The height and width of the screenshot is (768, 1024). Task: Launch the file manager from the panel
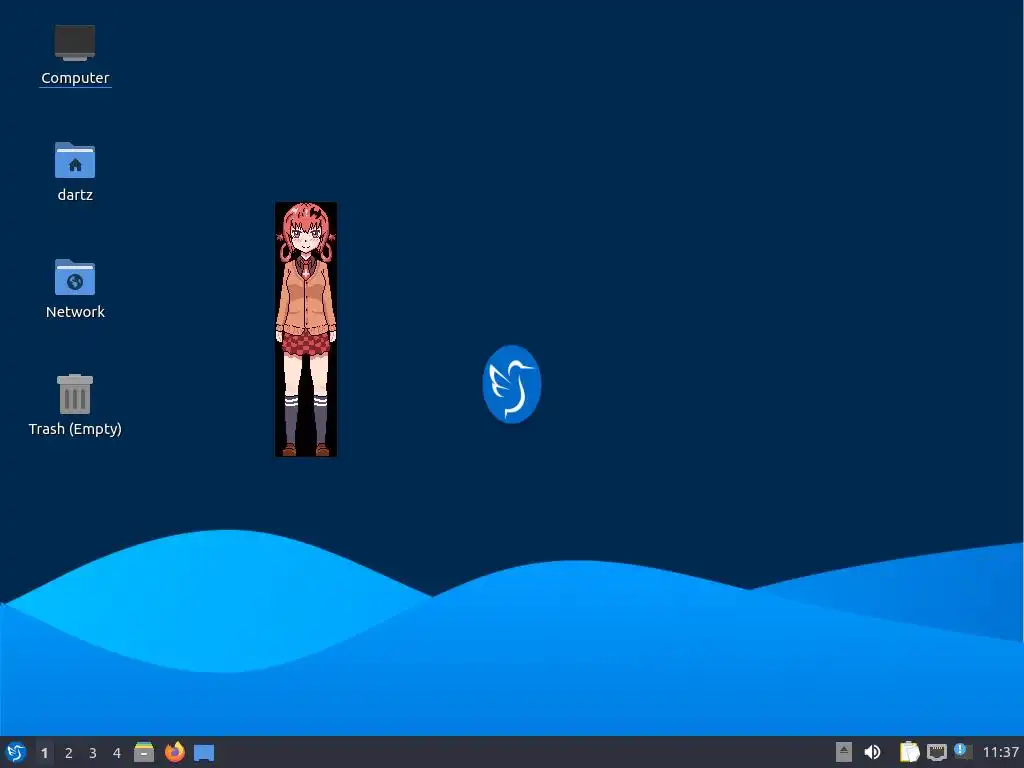coord(144,752)
